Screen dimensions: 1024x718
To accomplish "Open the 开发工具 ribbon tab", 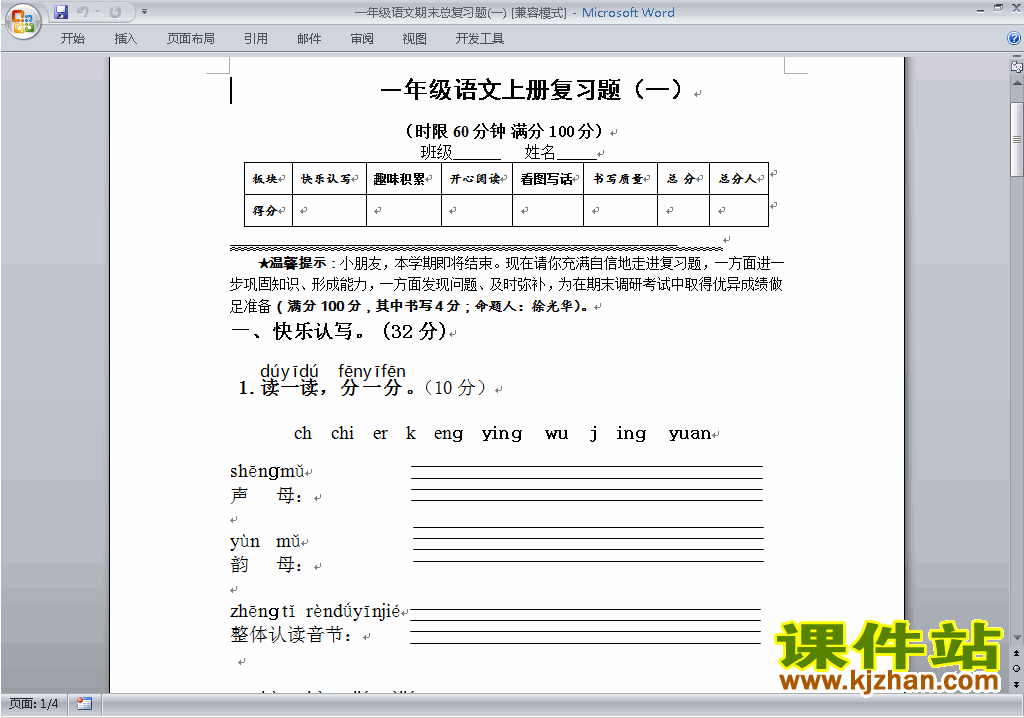I will [x=479, y=39].
